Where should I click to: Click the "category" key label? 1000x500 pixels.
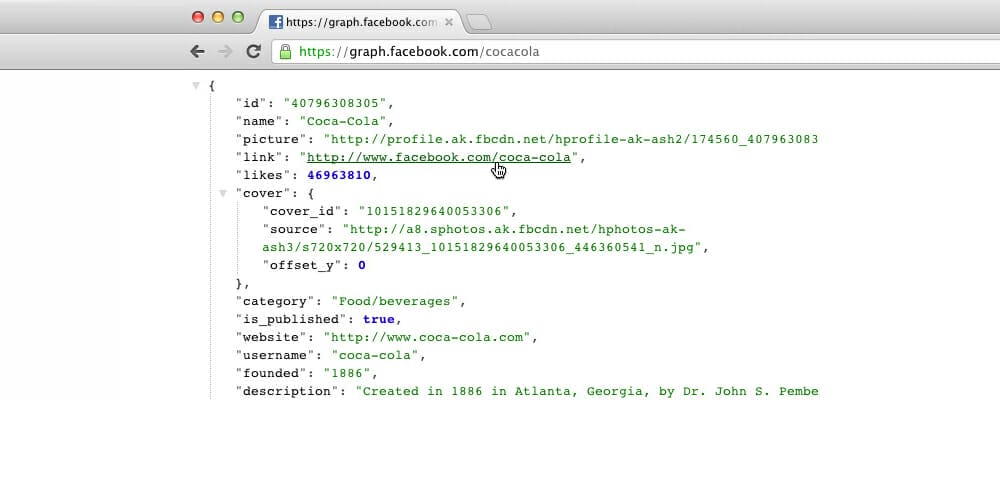click(x=275, y=302)
